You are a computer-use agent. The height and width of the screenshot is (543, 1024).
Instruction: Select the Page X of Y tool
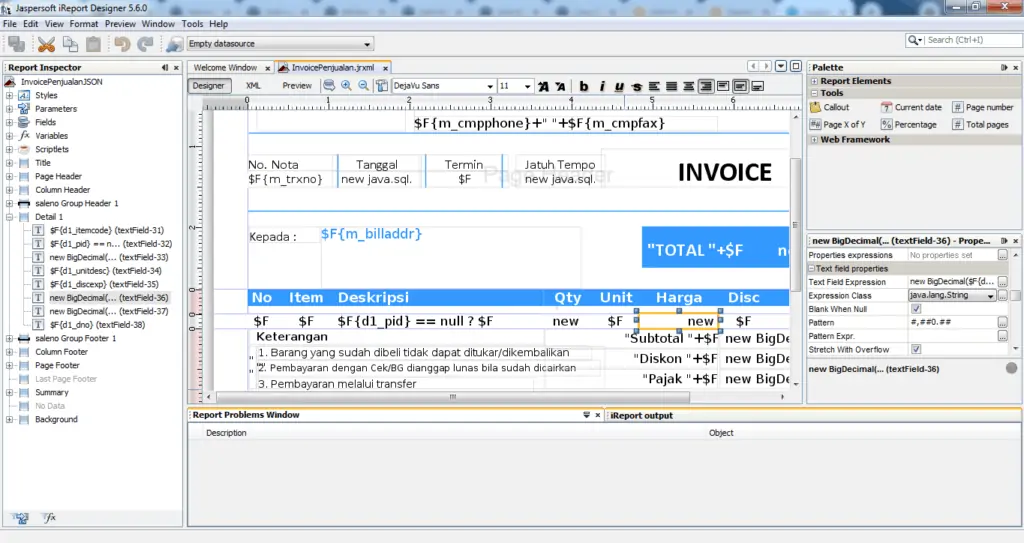click(837, 124)
